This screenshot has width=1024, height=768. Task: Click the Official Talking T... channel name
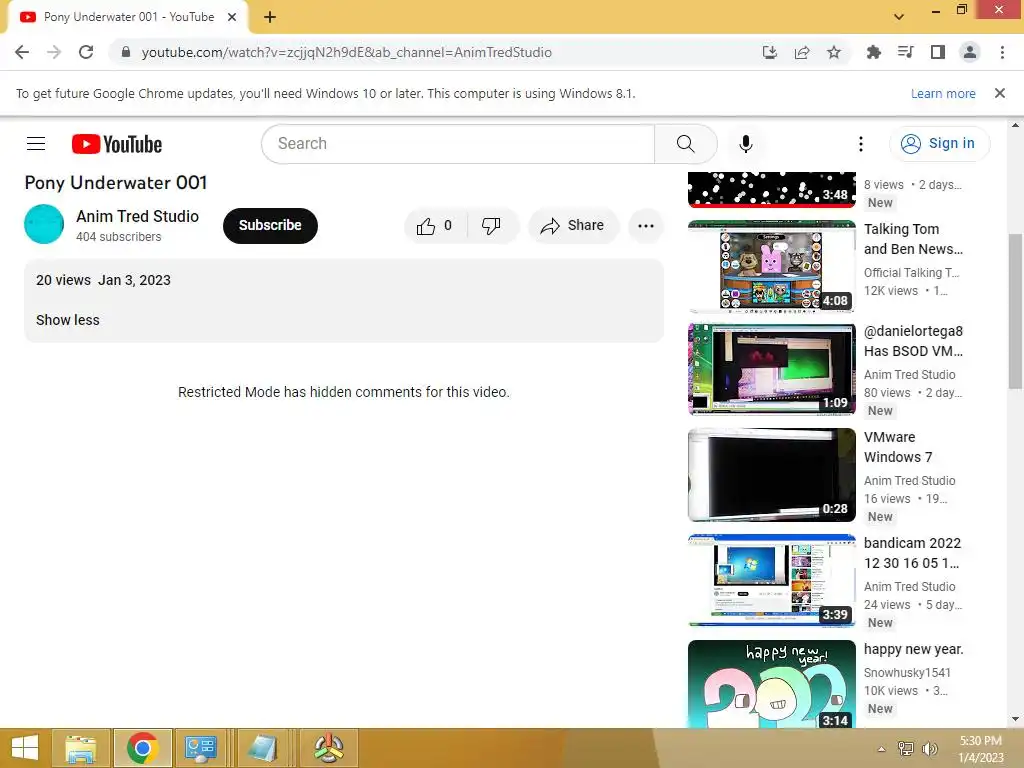(x=912, y=273)
